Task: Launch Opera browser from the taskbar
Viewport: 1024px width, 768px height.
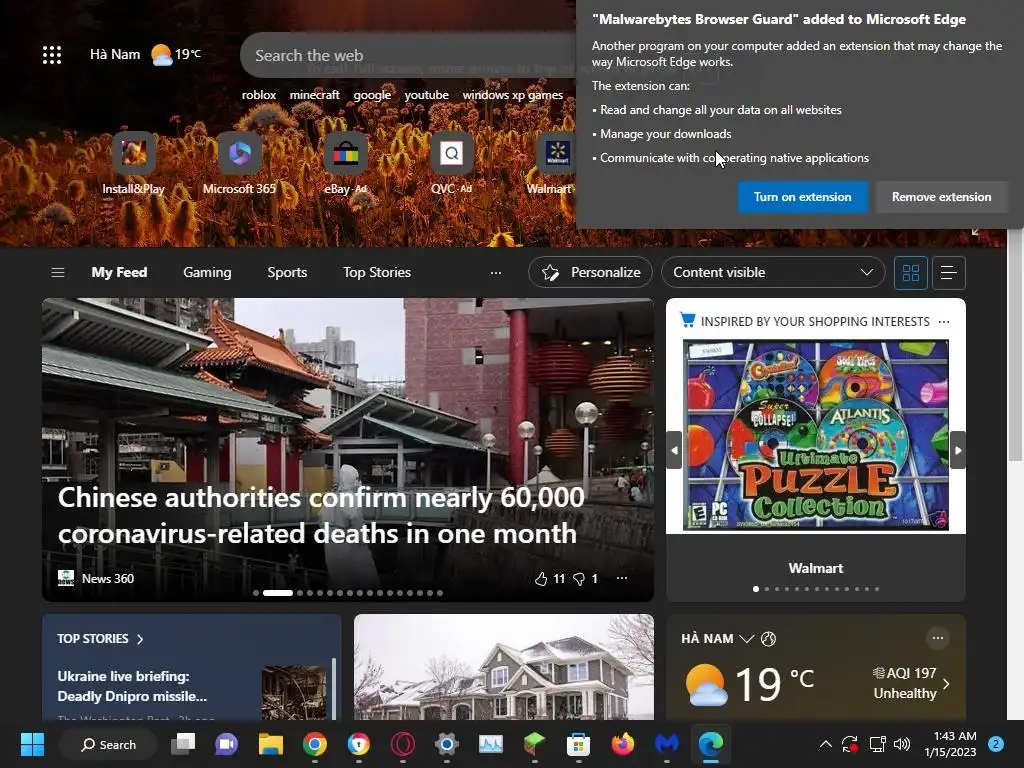Action: pyautogui.click(x=403, y=744)
